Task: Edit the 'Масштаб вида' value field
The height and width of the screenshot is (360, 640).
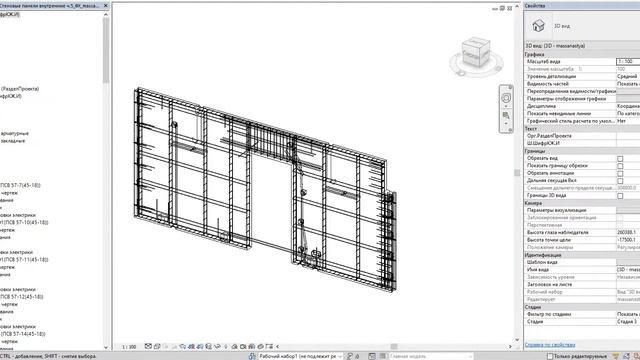Action: point(628,61)
